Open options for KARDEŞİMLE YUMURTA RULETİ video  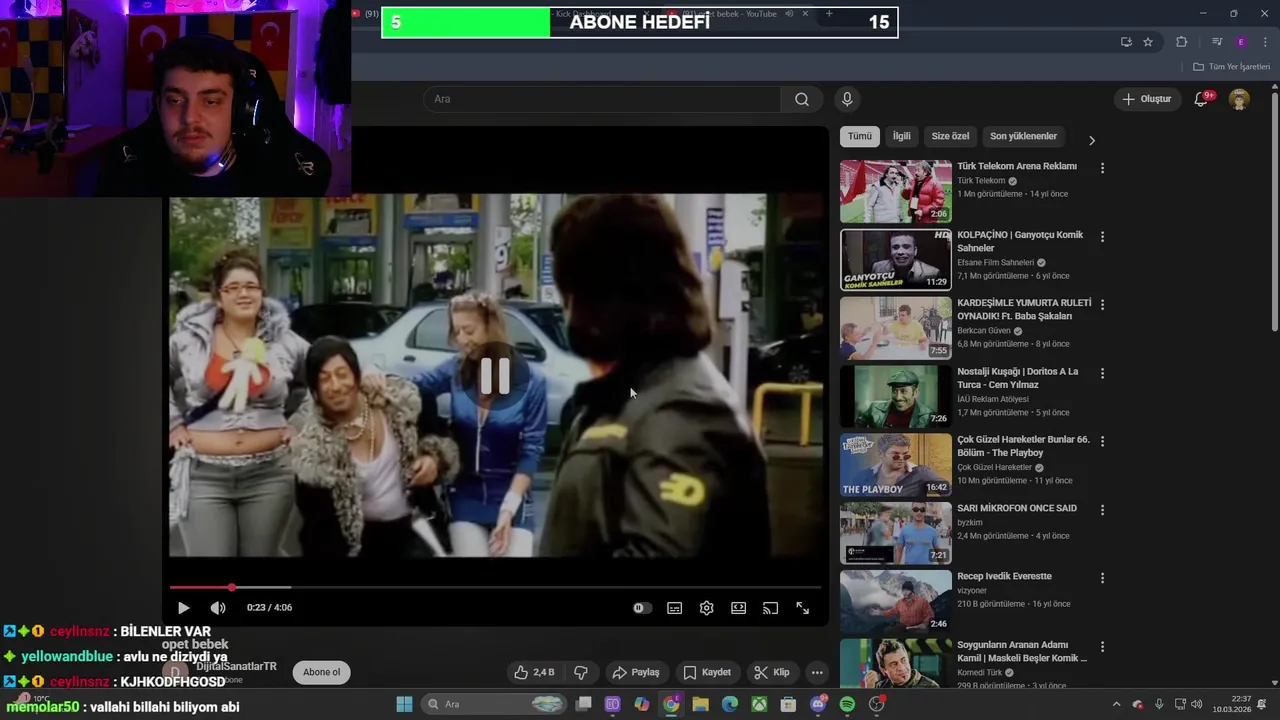coord(1102,305)
